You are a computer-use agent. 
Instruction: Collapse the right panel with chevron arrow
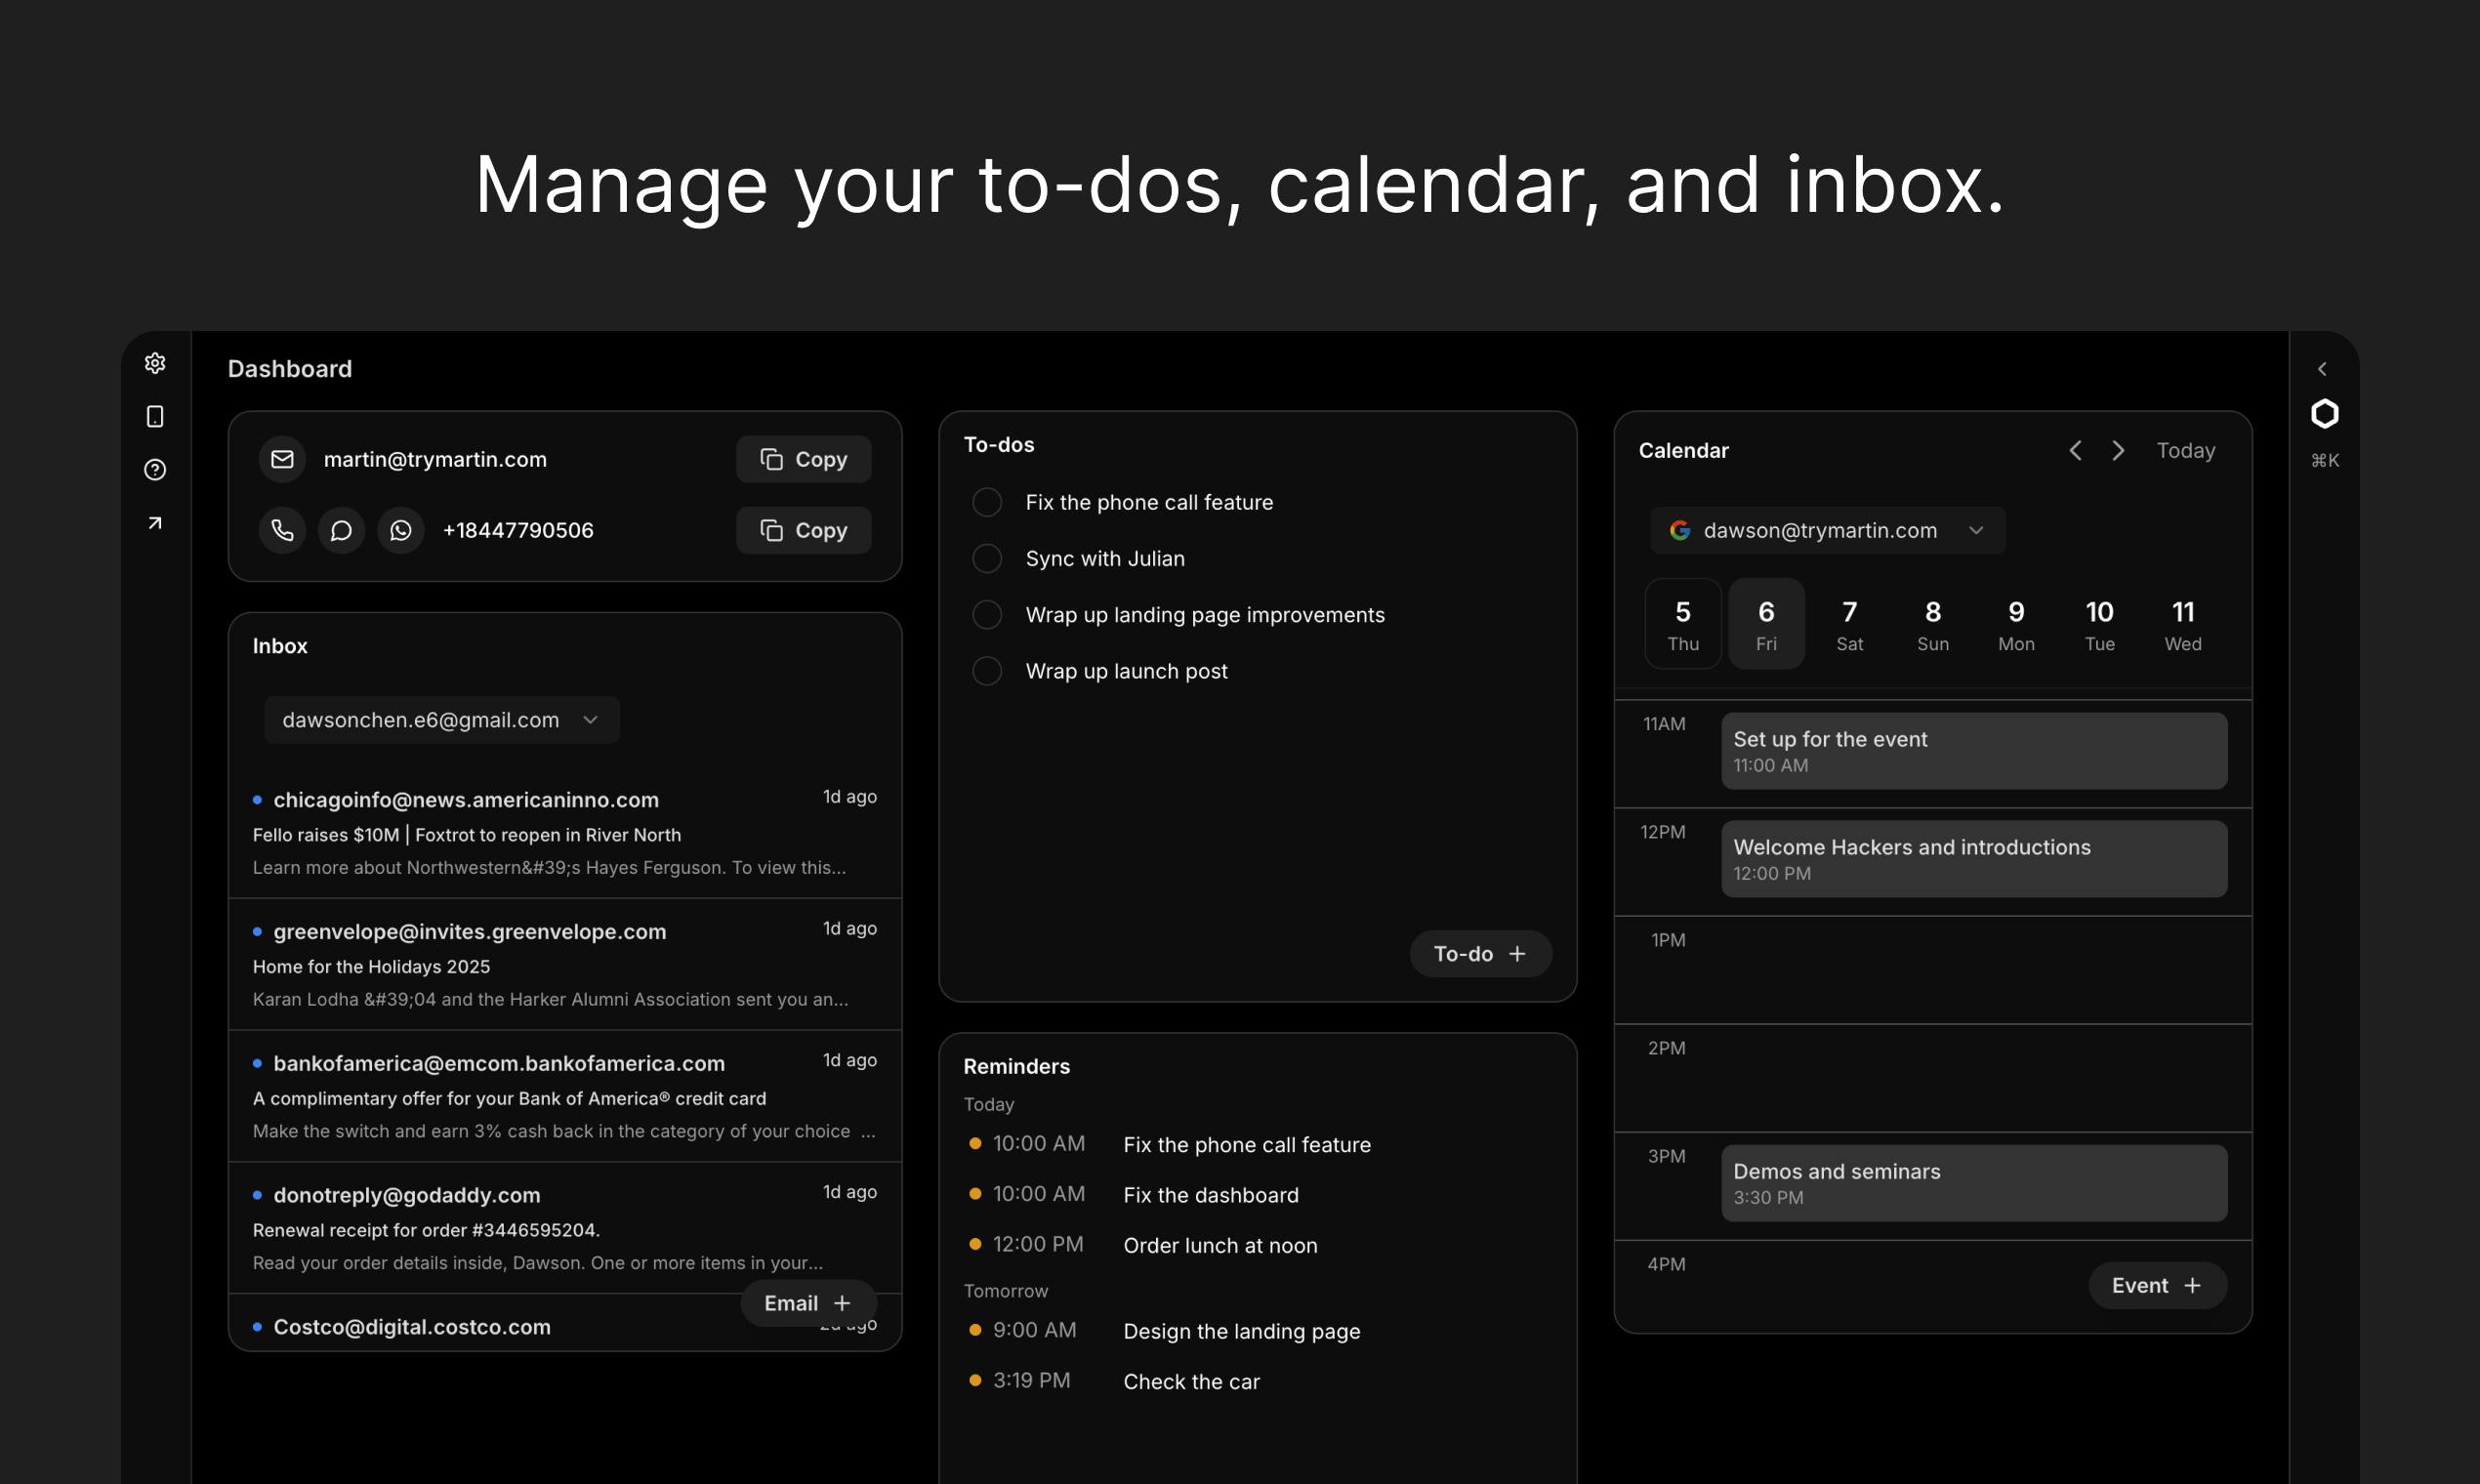(x=2322, y=369)
